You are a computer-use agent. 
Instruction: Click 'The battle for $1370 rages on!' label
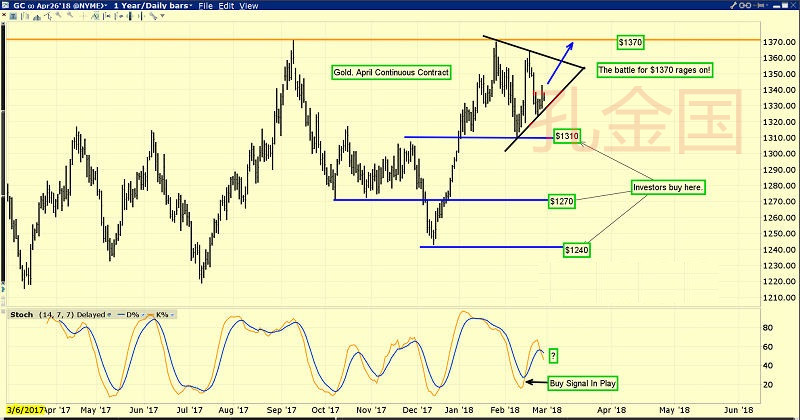[x=655, y=70]
